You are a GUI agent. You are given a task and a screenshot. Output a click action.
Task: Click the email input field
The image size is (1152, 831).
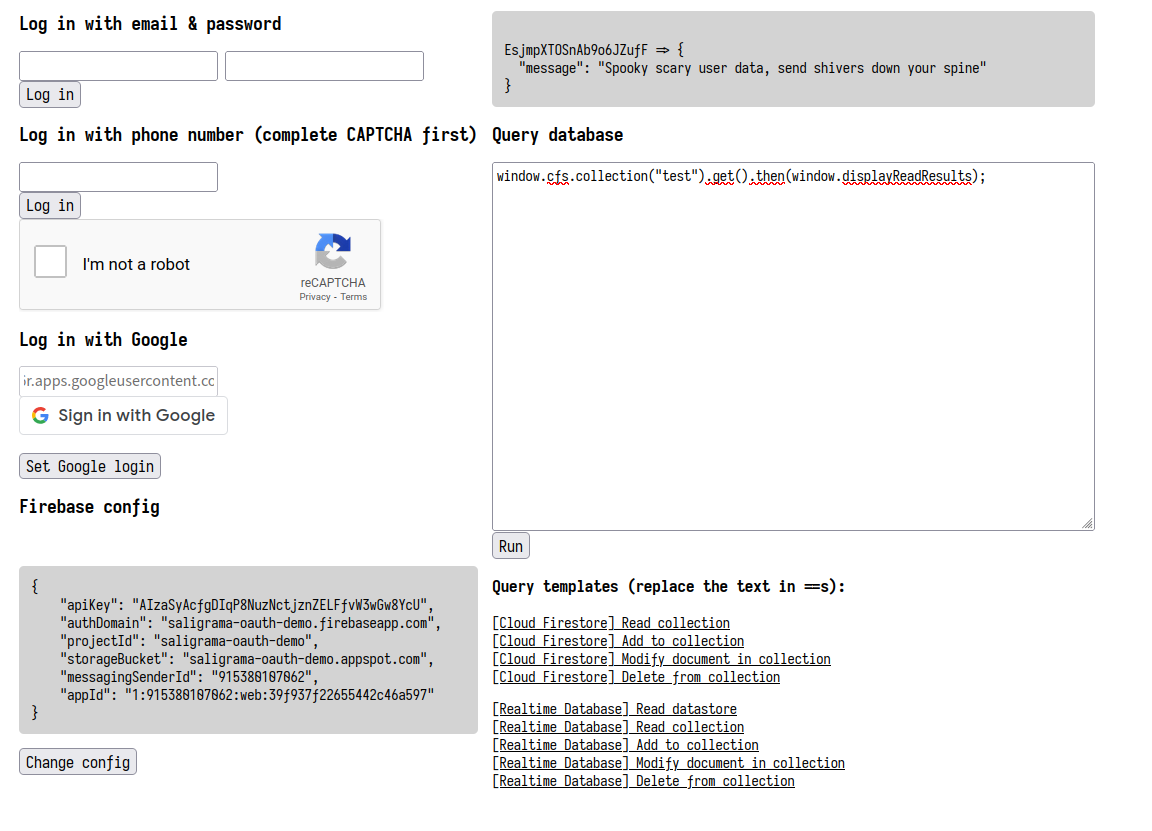[118, 66]
